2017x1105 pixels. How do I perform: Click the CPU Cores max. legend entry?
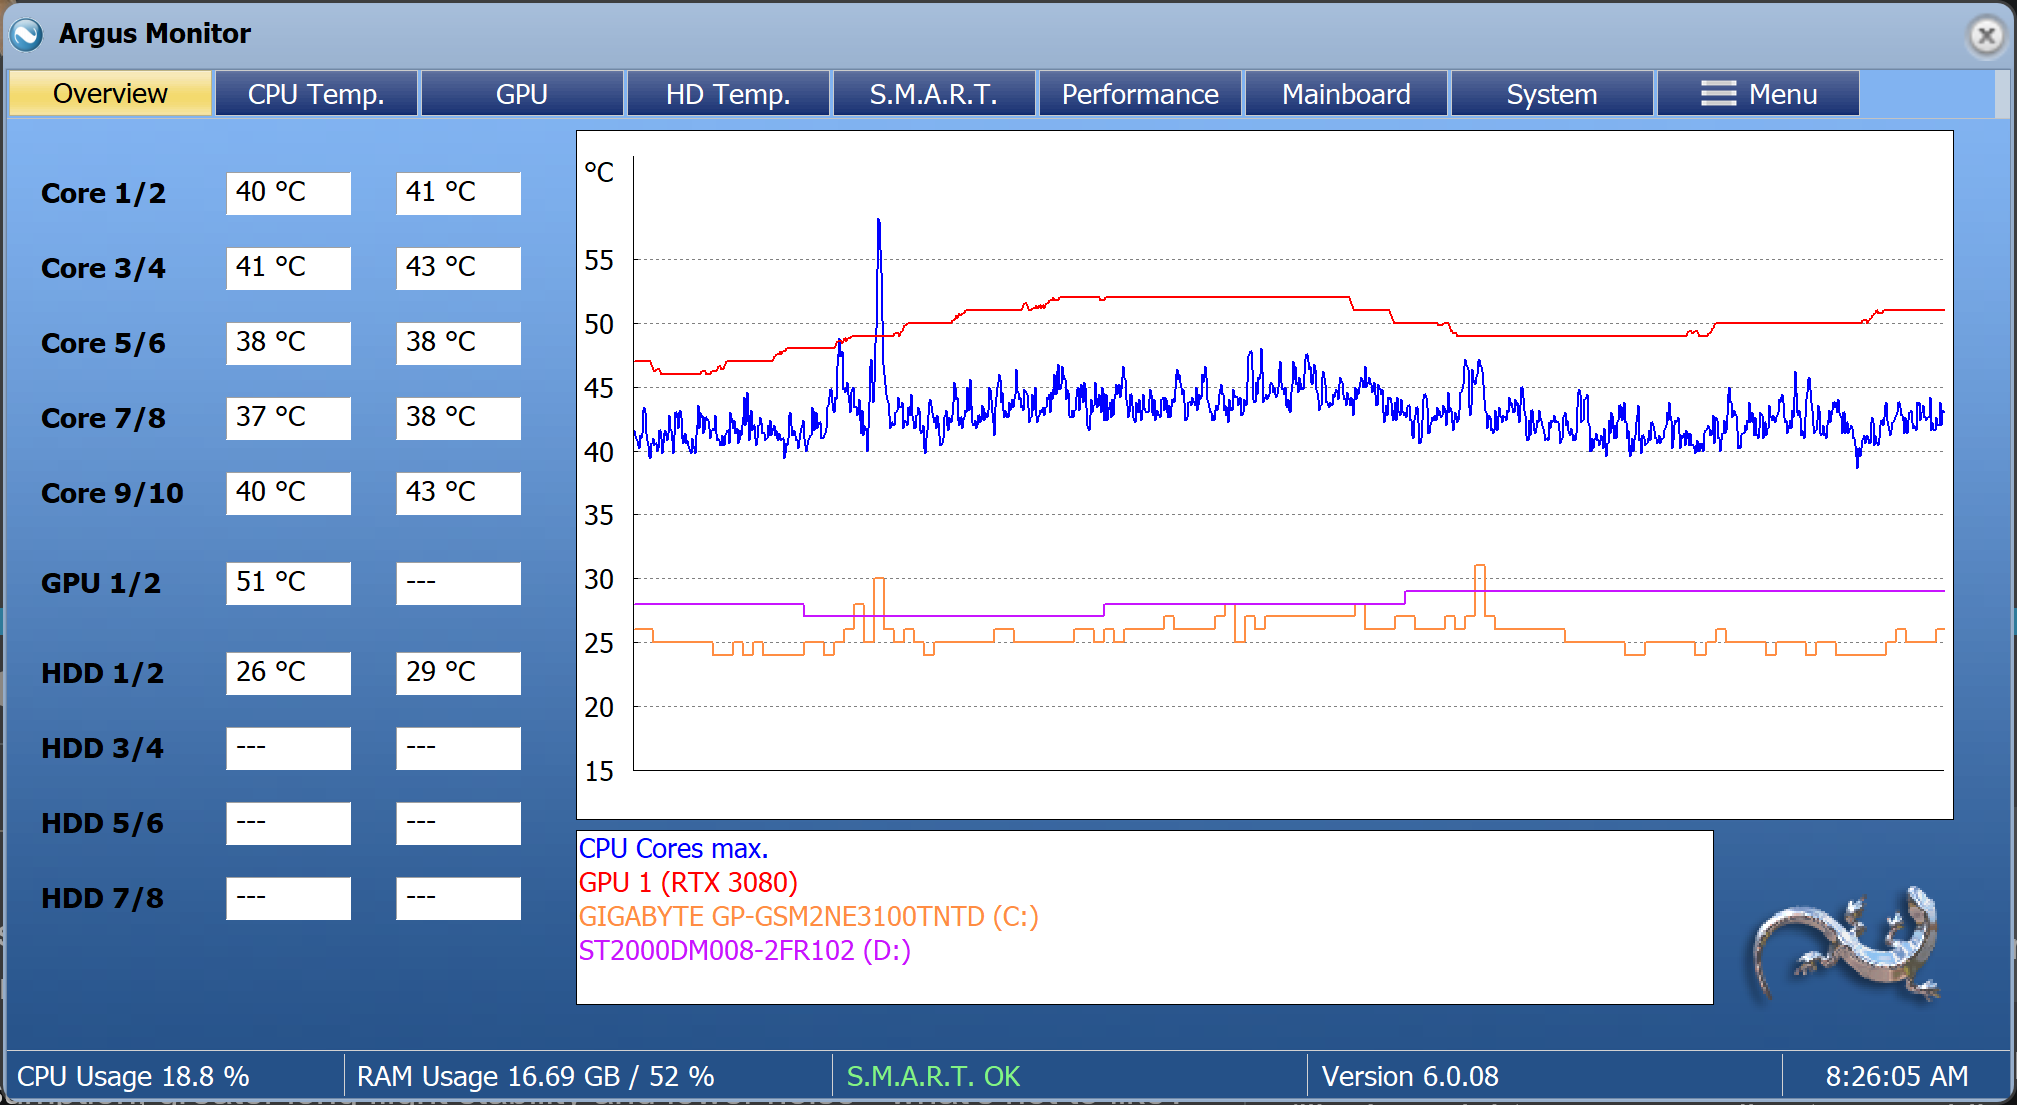pyautogui.click(x=673, y=848)
